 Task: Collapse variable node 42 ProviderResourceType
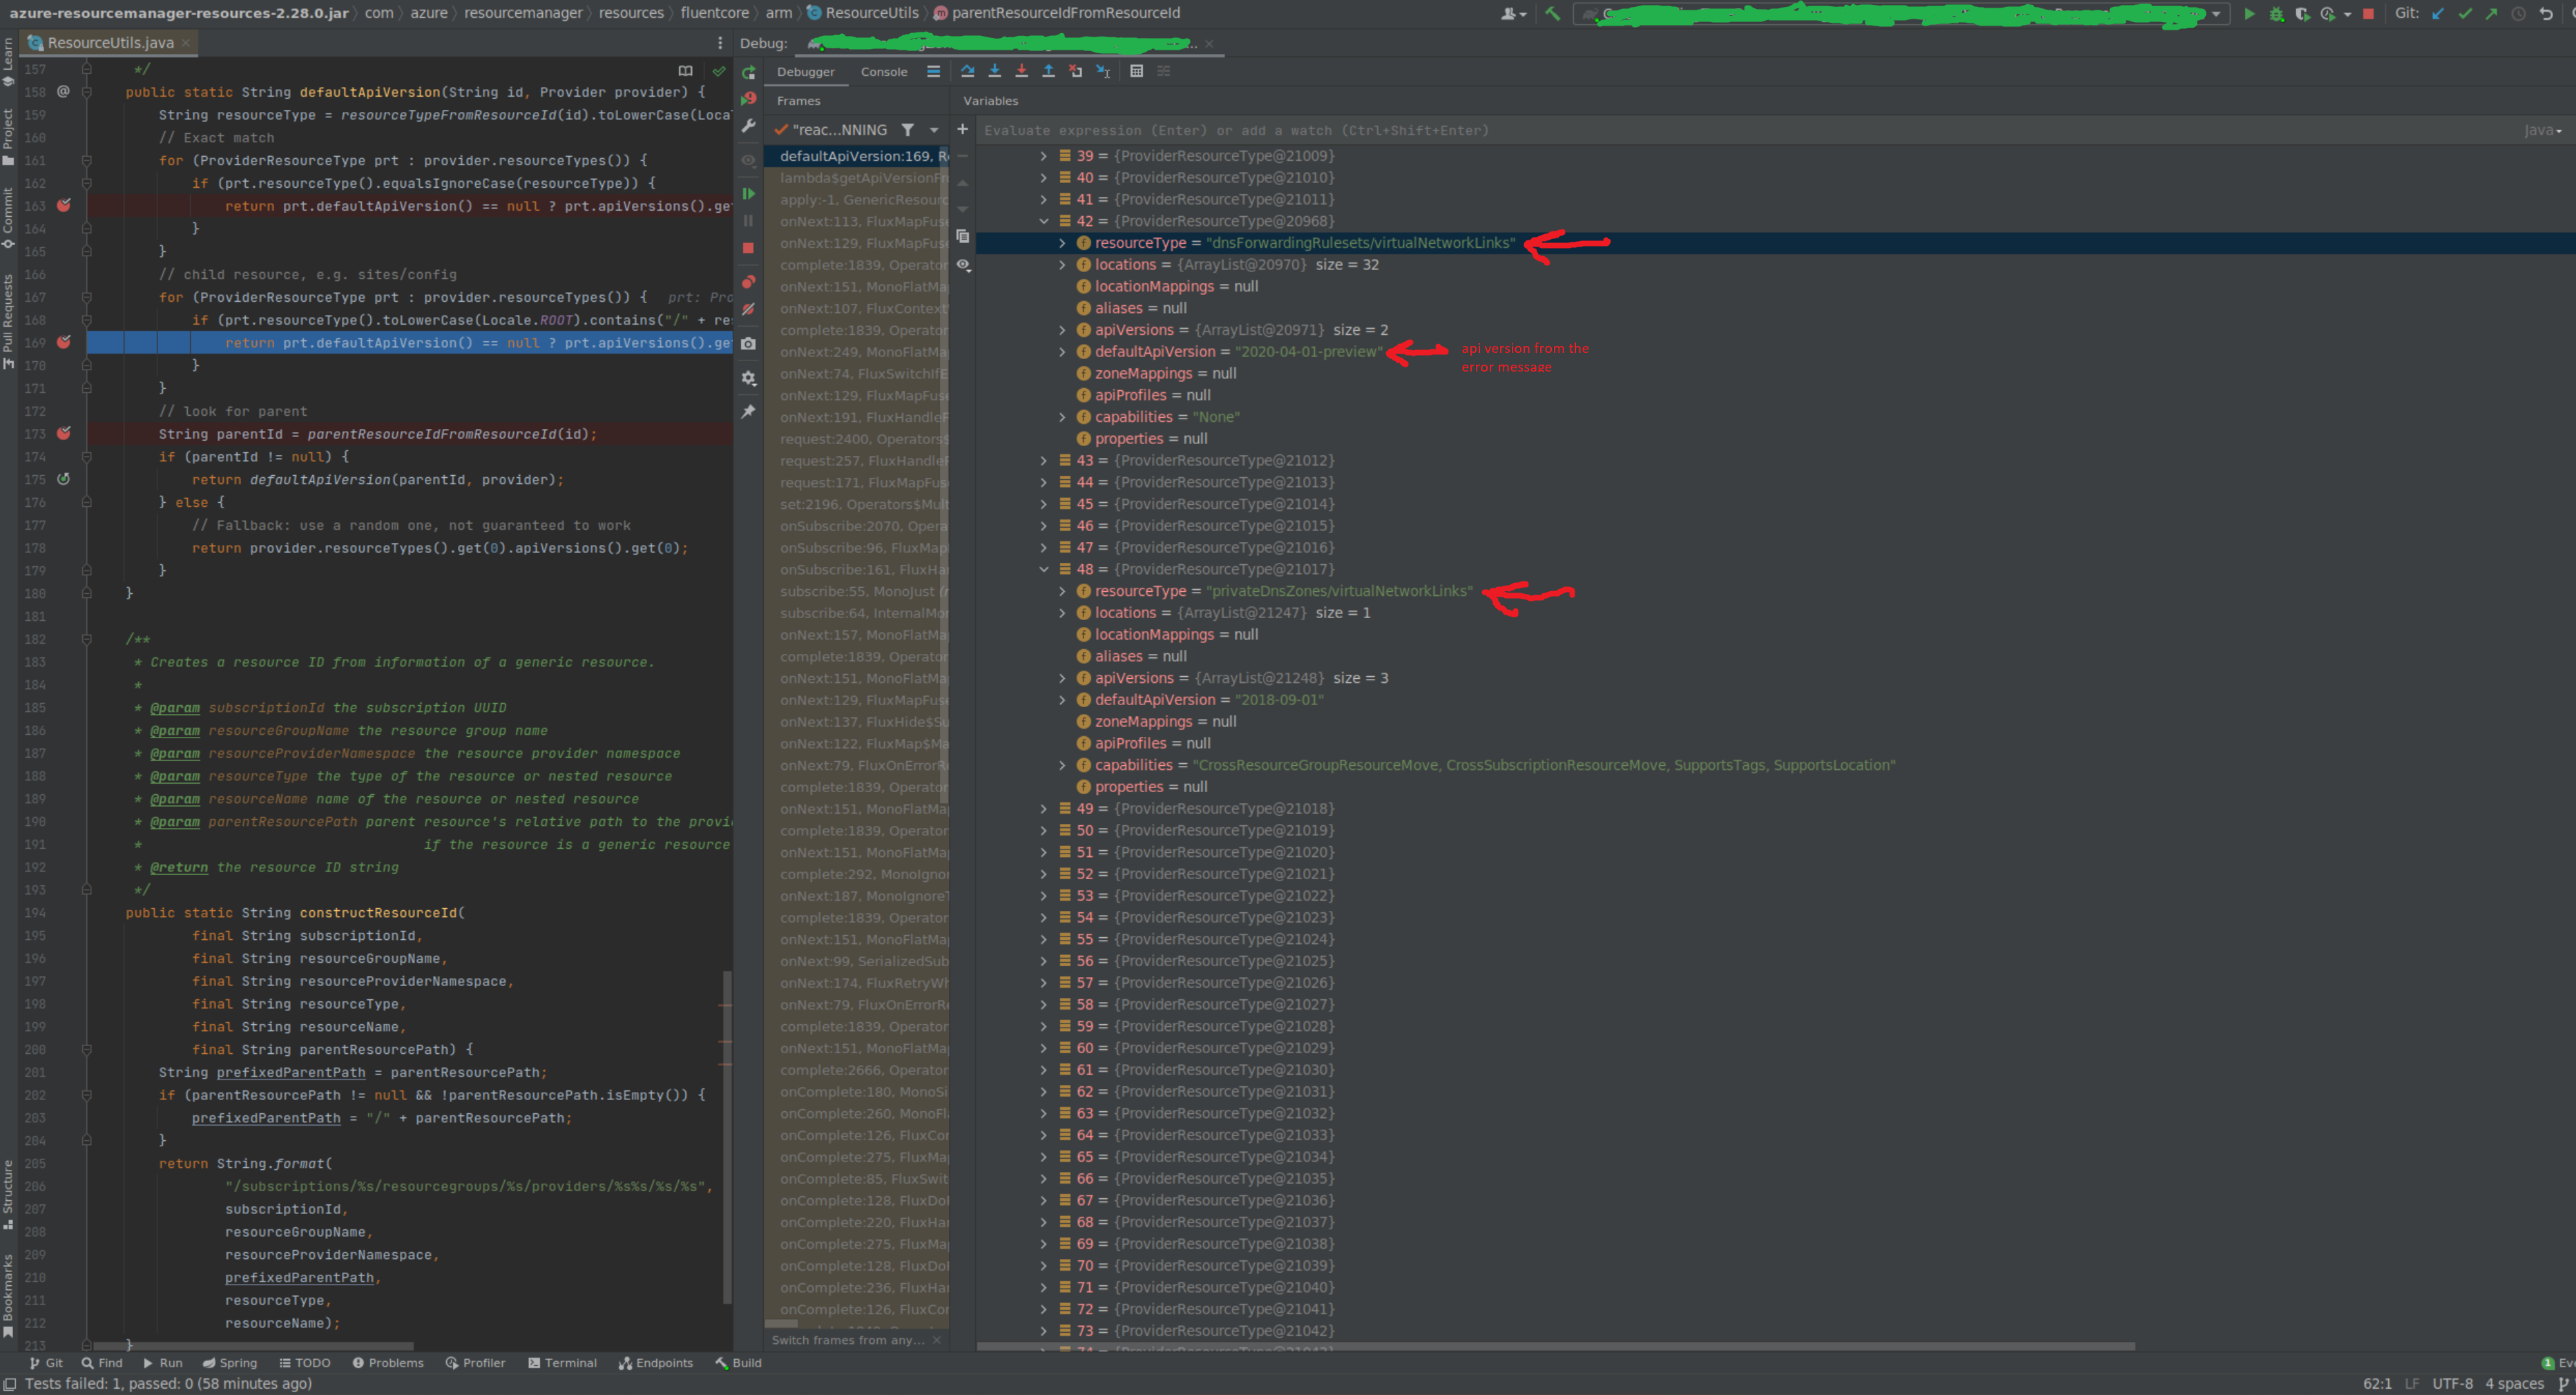[1045, 220]
